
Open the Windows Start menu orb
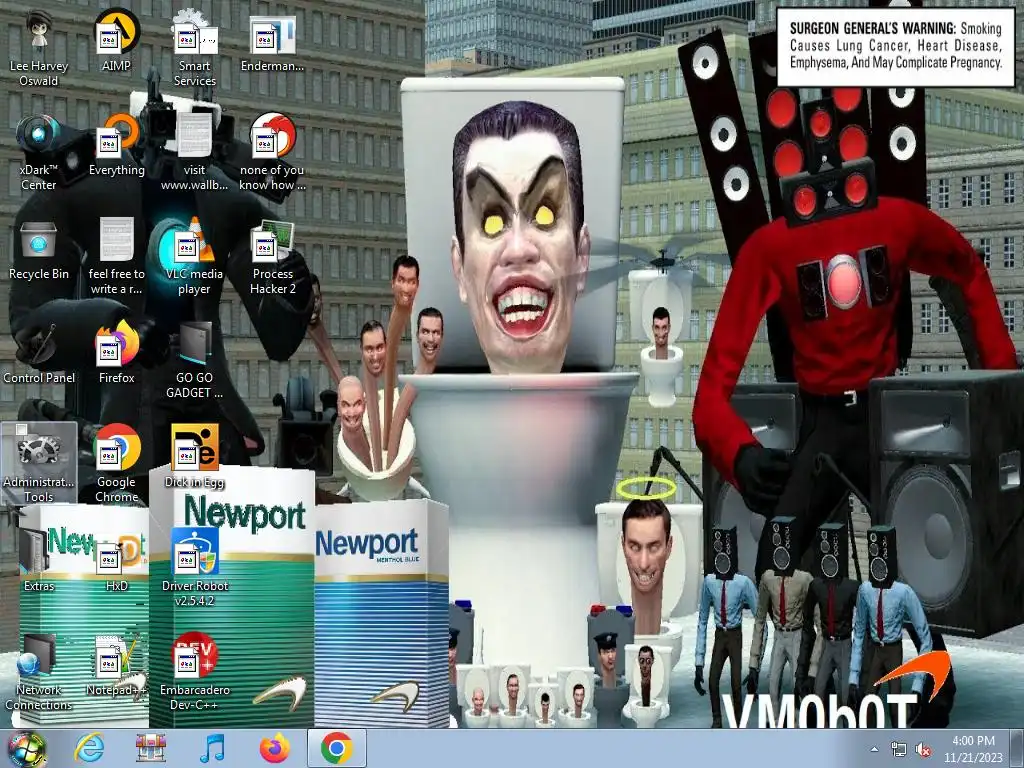26,749
